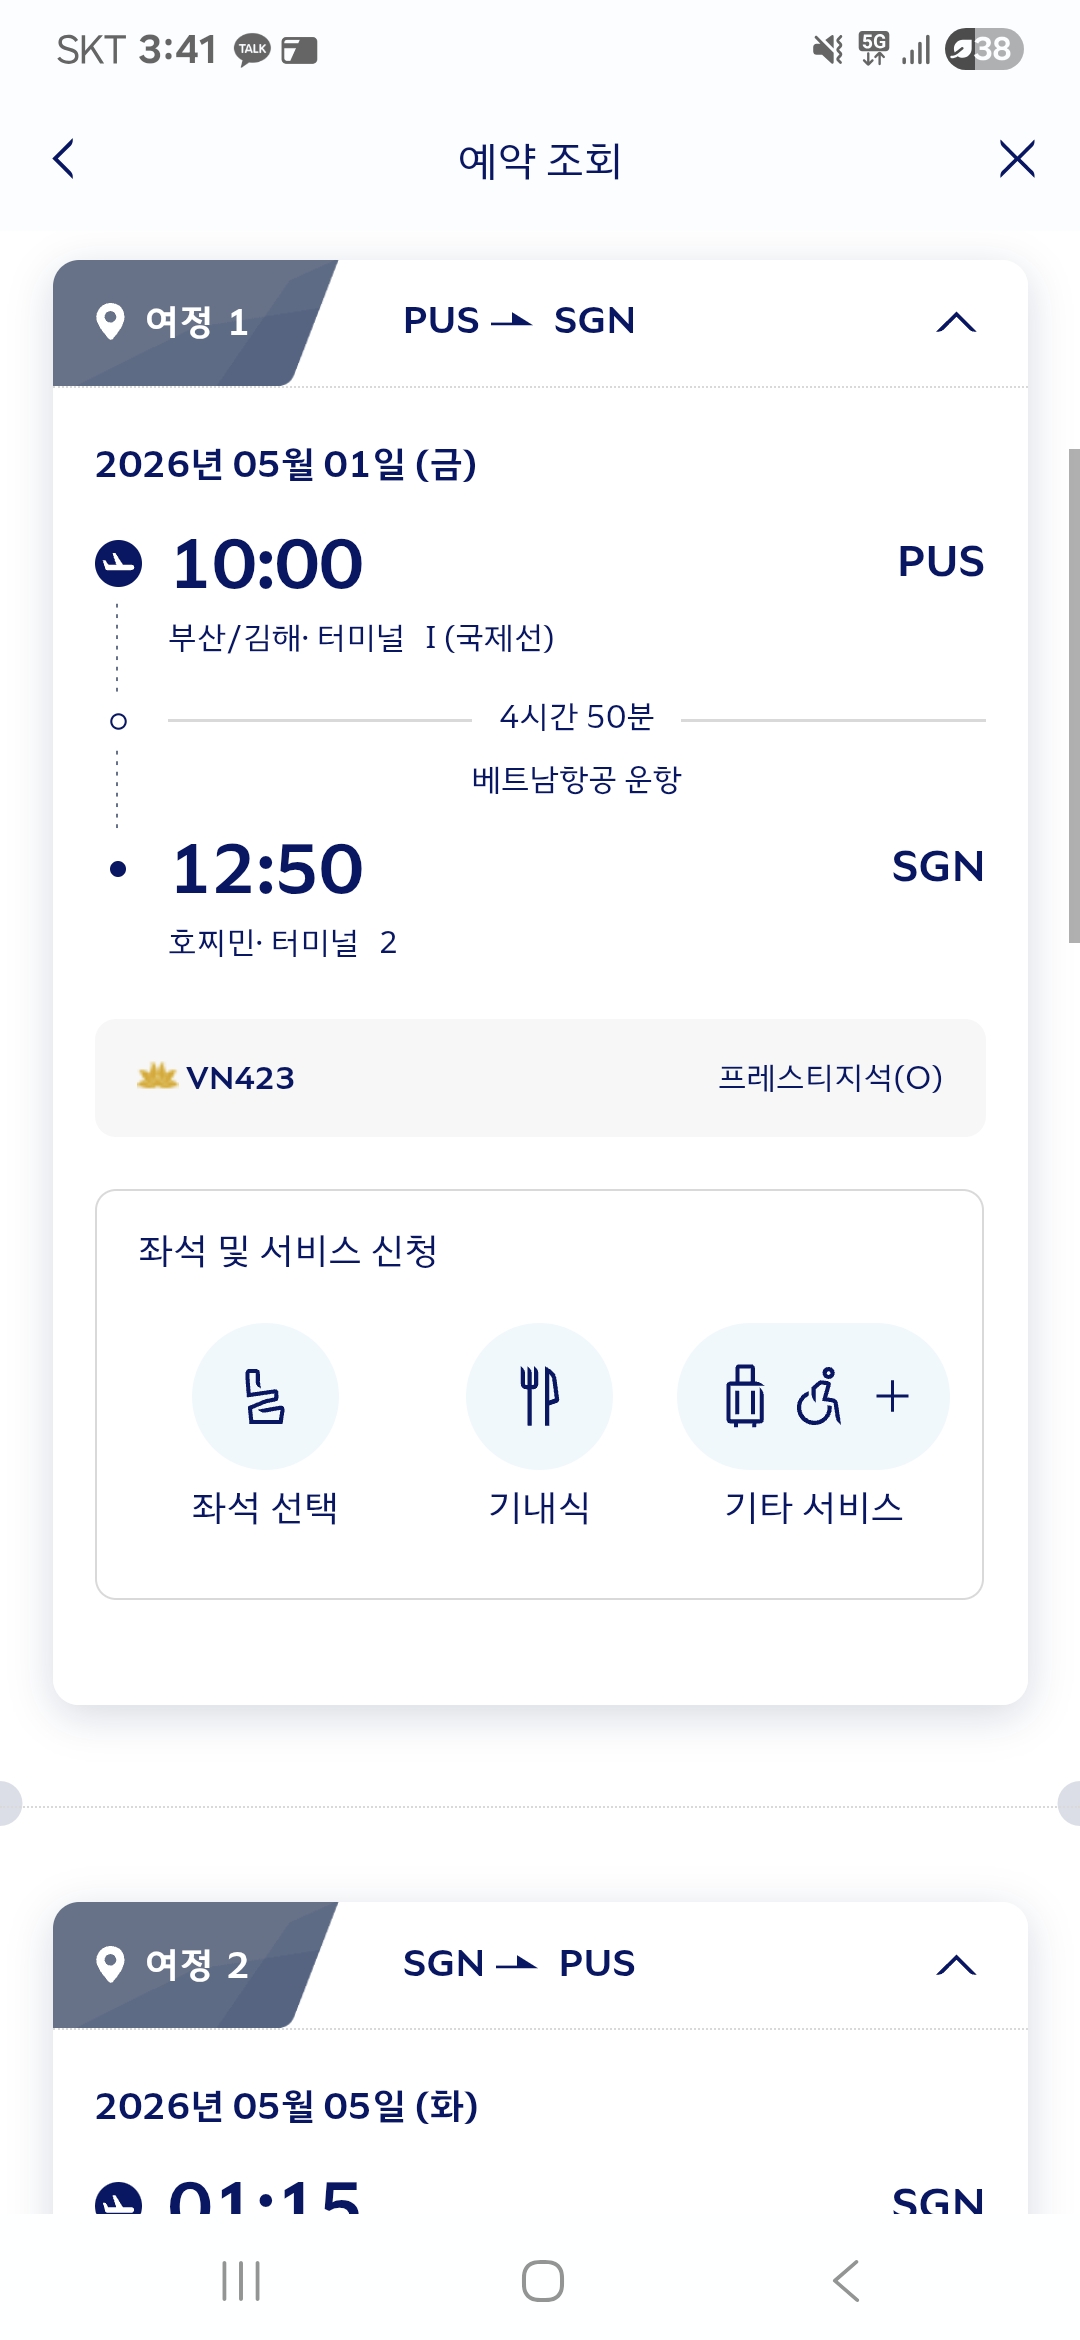Collapse the Itinerary 2 section
This screenshot has width=1080, height=2340.
point(955,1965)
